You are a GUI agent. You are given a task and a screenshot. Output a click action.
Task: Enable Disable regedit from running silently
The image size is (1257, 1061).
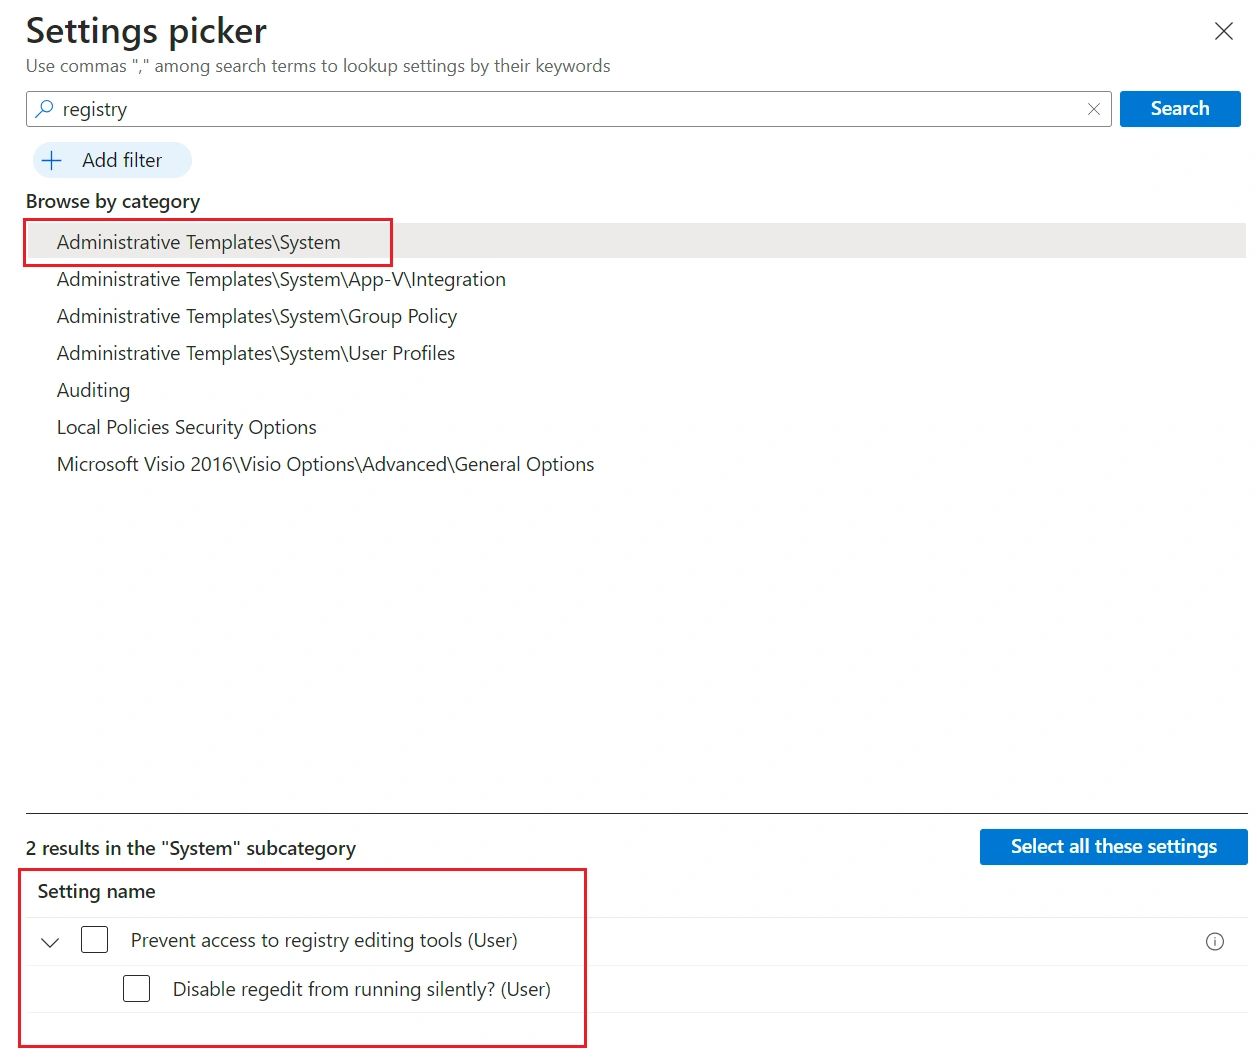[x=136, y=988]
